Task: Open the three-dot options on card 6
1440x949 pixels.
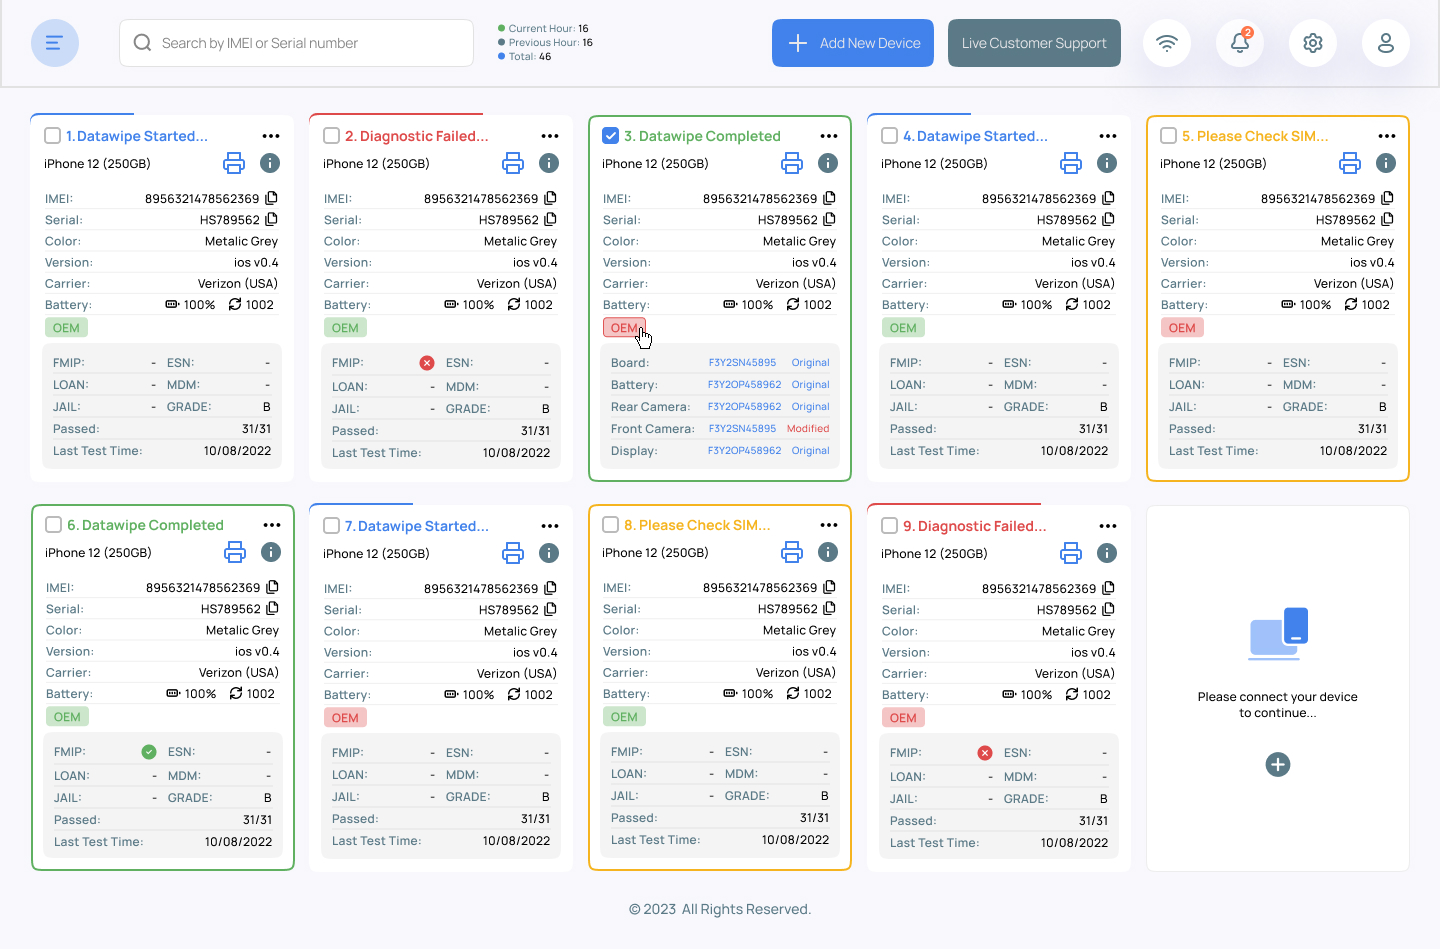Action: 270,524
